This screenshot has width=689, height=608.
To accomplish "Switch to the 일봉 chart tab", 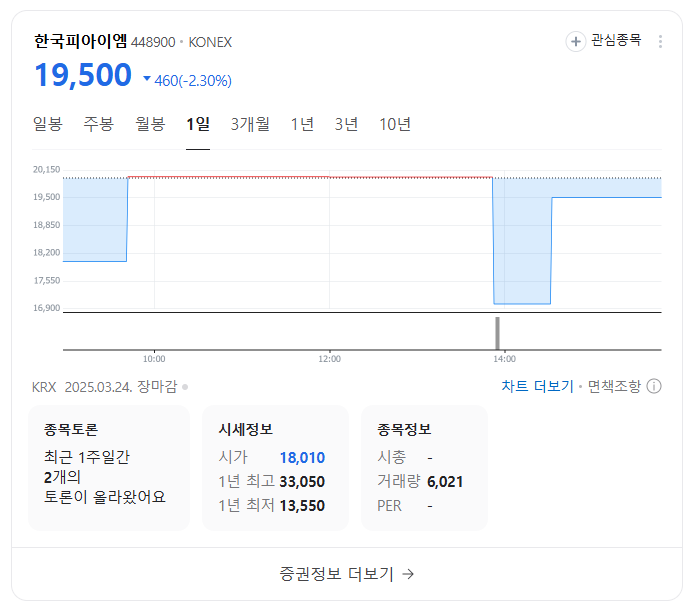I will coord(47,124).
